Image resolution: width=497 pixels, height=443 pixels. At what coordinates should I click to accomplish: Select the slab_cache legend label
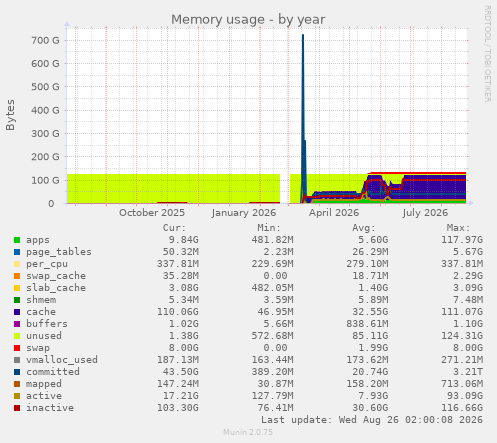(x=56, y=288)
